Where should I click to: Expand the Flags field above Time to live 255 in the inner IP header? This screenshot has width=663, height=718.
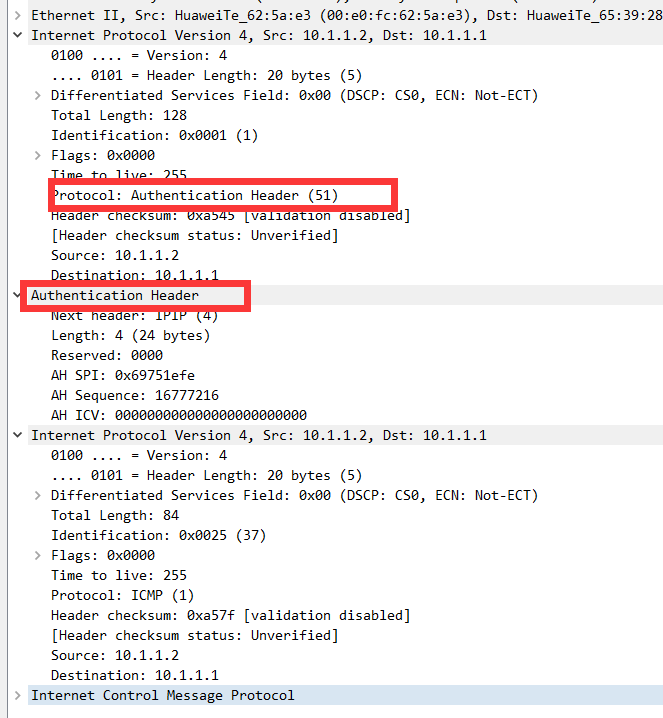pyautogui.click(x=38, y=555)
